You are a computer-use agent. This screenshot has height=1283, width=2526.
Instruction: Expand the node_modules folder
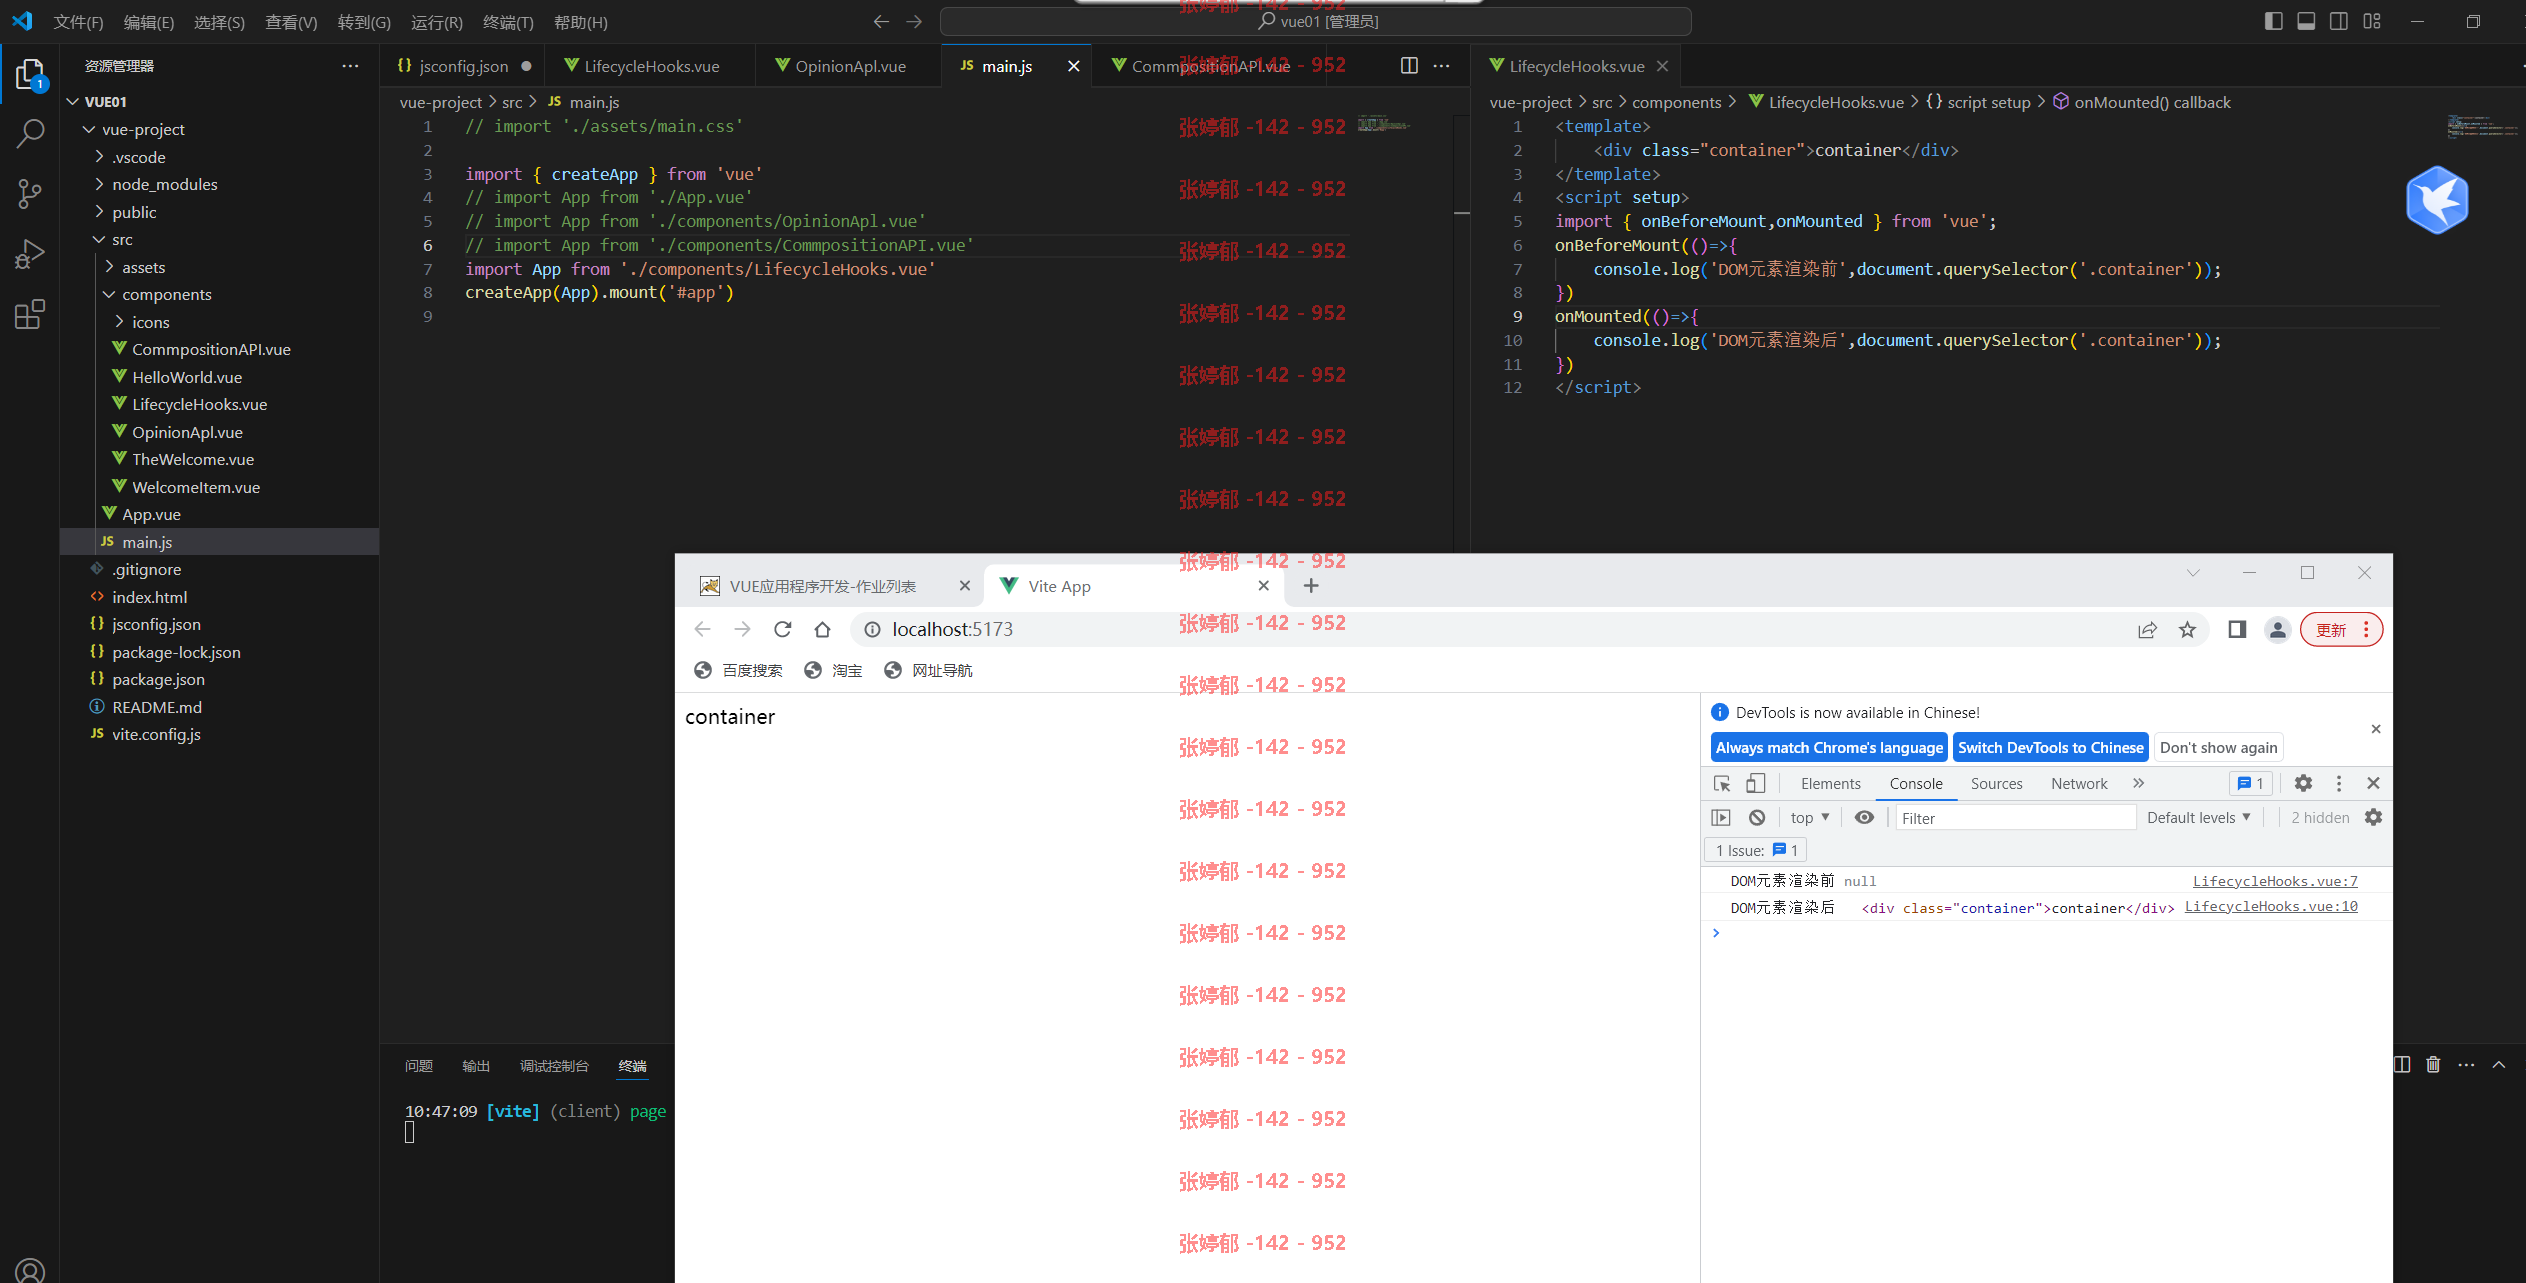click(x=99, y=184)
